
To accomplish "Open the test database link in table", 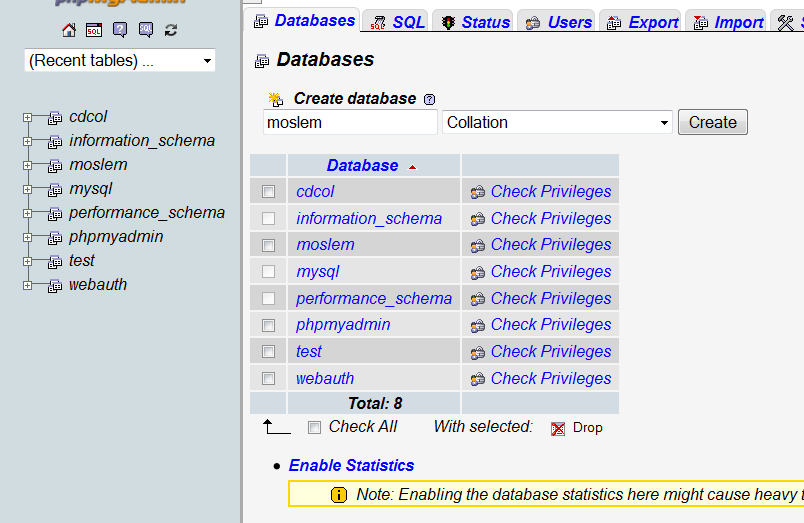I will (309, 351).
